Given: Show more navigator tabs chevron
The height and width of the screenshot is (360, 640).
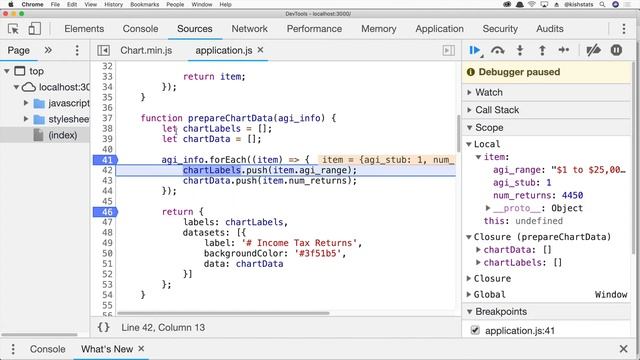Looking at the screenshot, I should pos(48,50).
